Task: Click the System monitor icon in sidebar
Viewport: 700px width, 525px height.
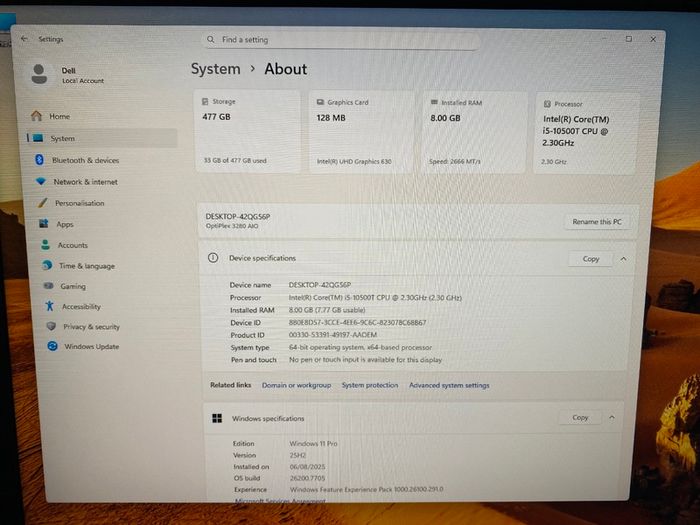Action: [38, 138]
